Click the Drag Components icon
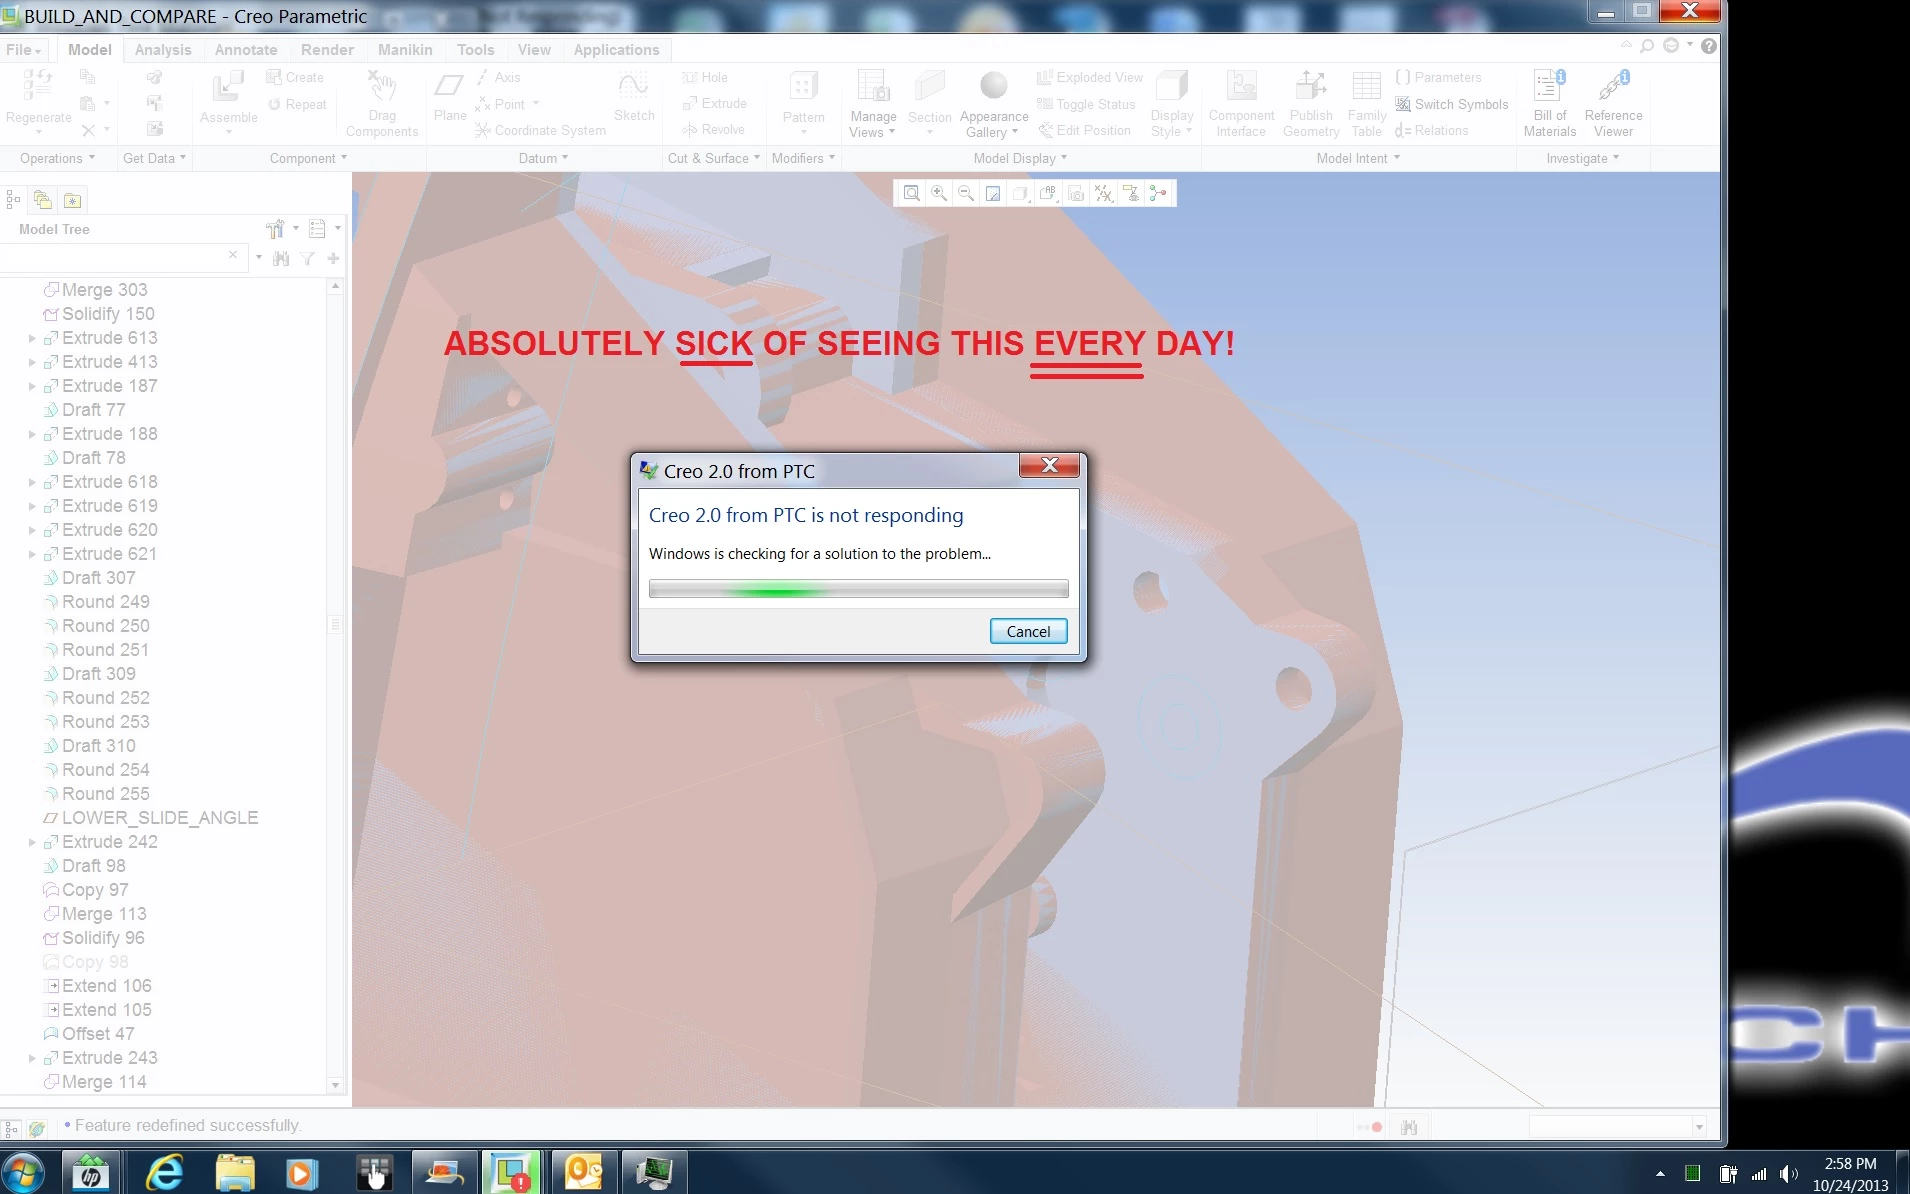The height and width of the screenshot is (1194, 1910). click(382, 86)
